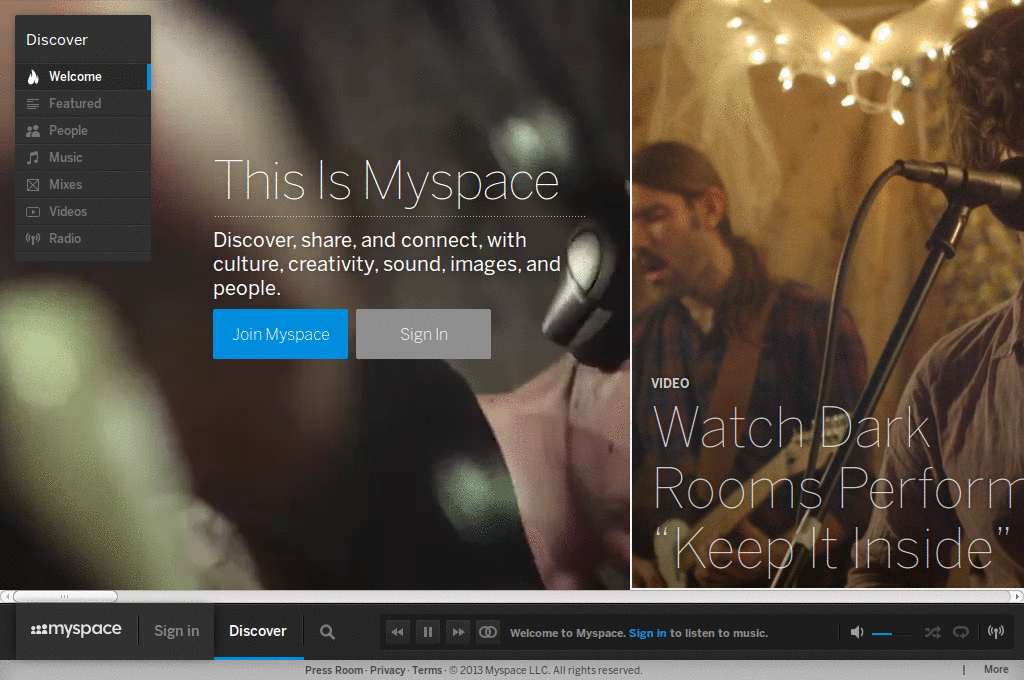Screen dimensions: 1024x680
Task: Select Videos in the Discover menu
Action: 83,212
